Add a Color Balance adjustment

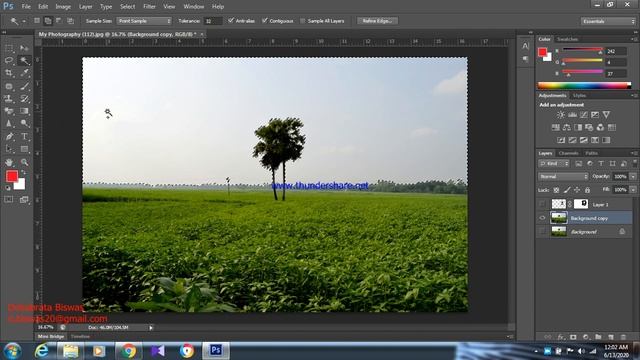click(567, 128)
